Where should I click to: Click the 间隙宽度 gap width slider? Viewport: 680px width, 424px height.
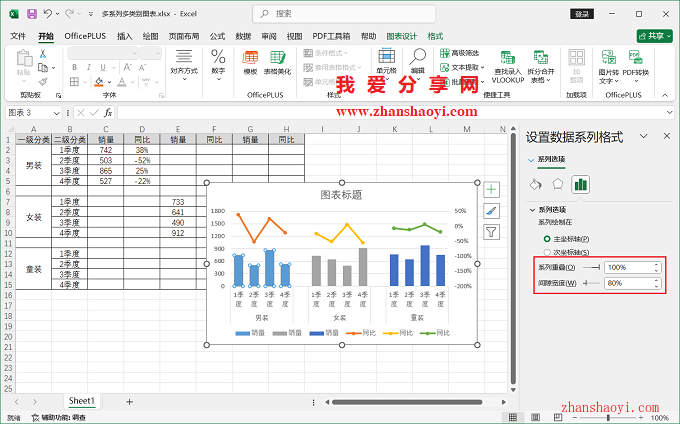click(591, 283)
